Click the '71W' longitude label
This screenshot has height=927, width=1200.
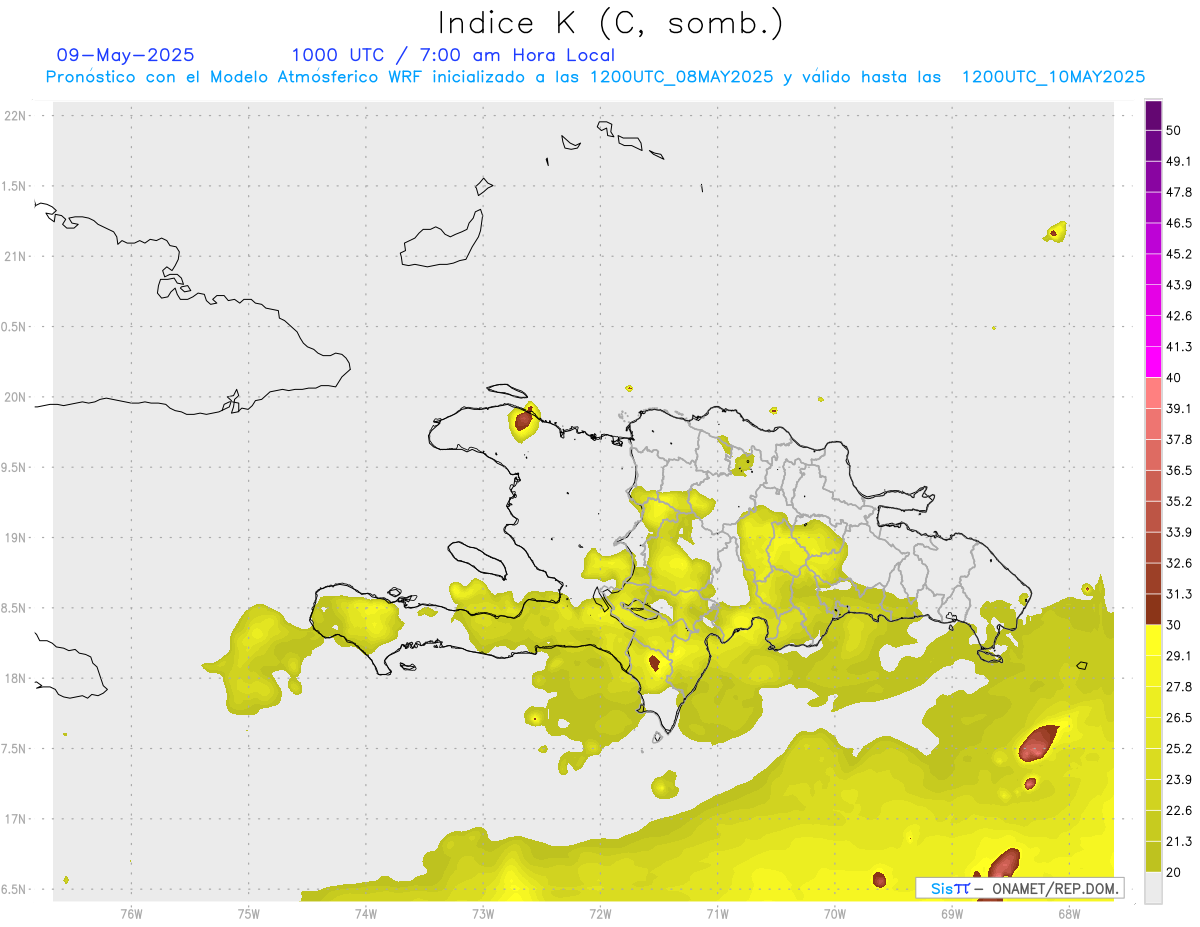click(x=717, y=913)
